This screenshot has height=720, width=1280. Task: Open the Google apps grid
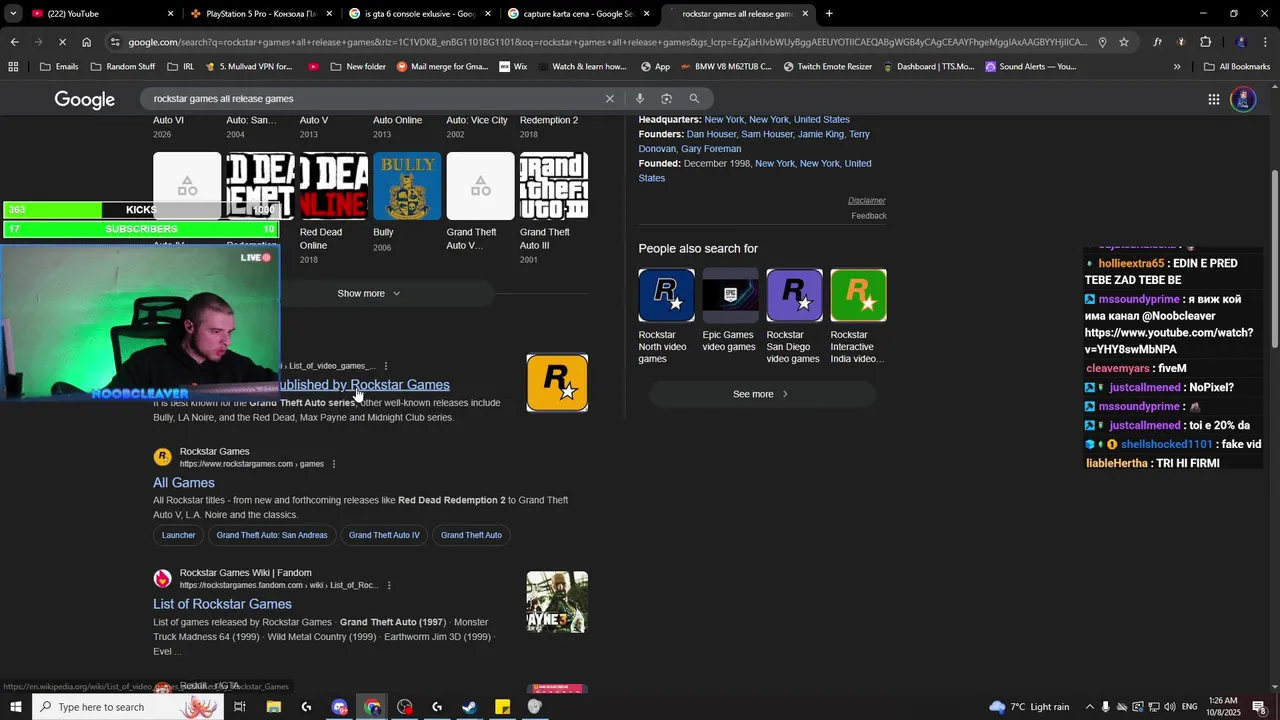1213,99
